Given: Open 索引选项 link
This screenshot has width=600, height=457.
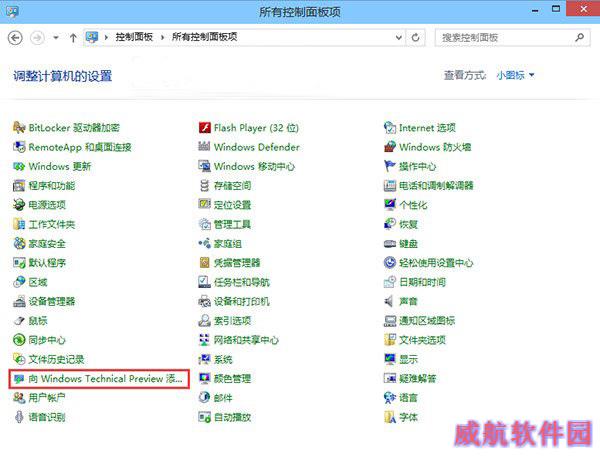Looking at the screenshot, I should click(232, 321).
